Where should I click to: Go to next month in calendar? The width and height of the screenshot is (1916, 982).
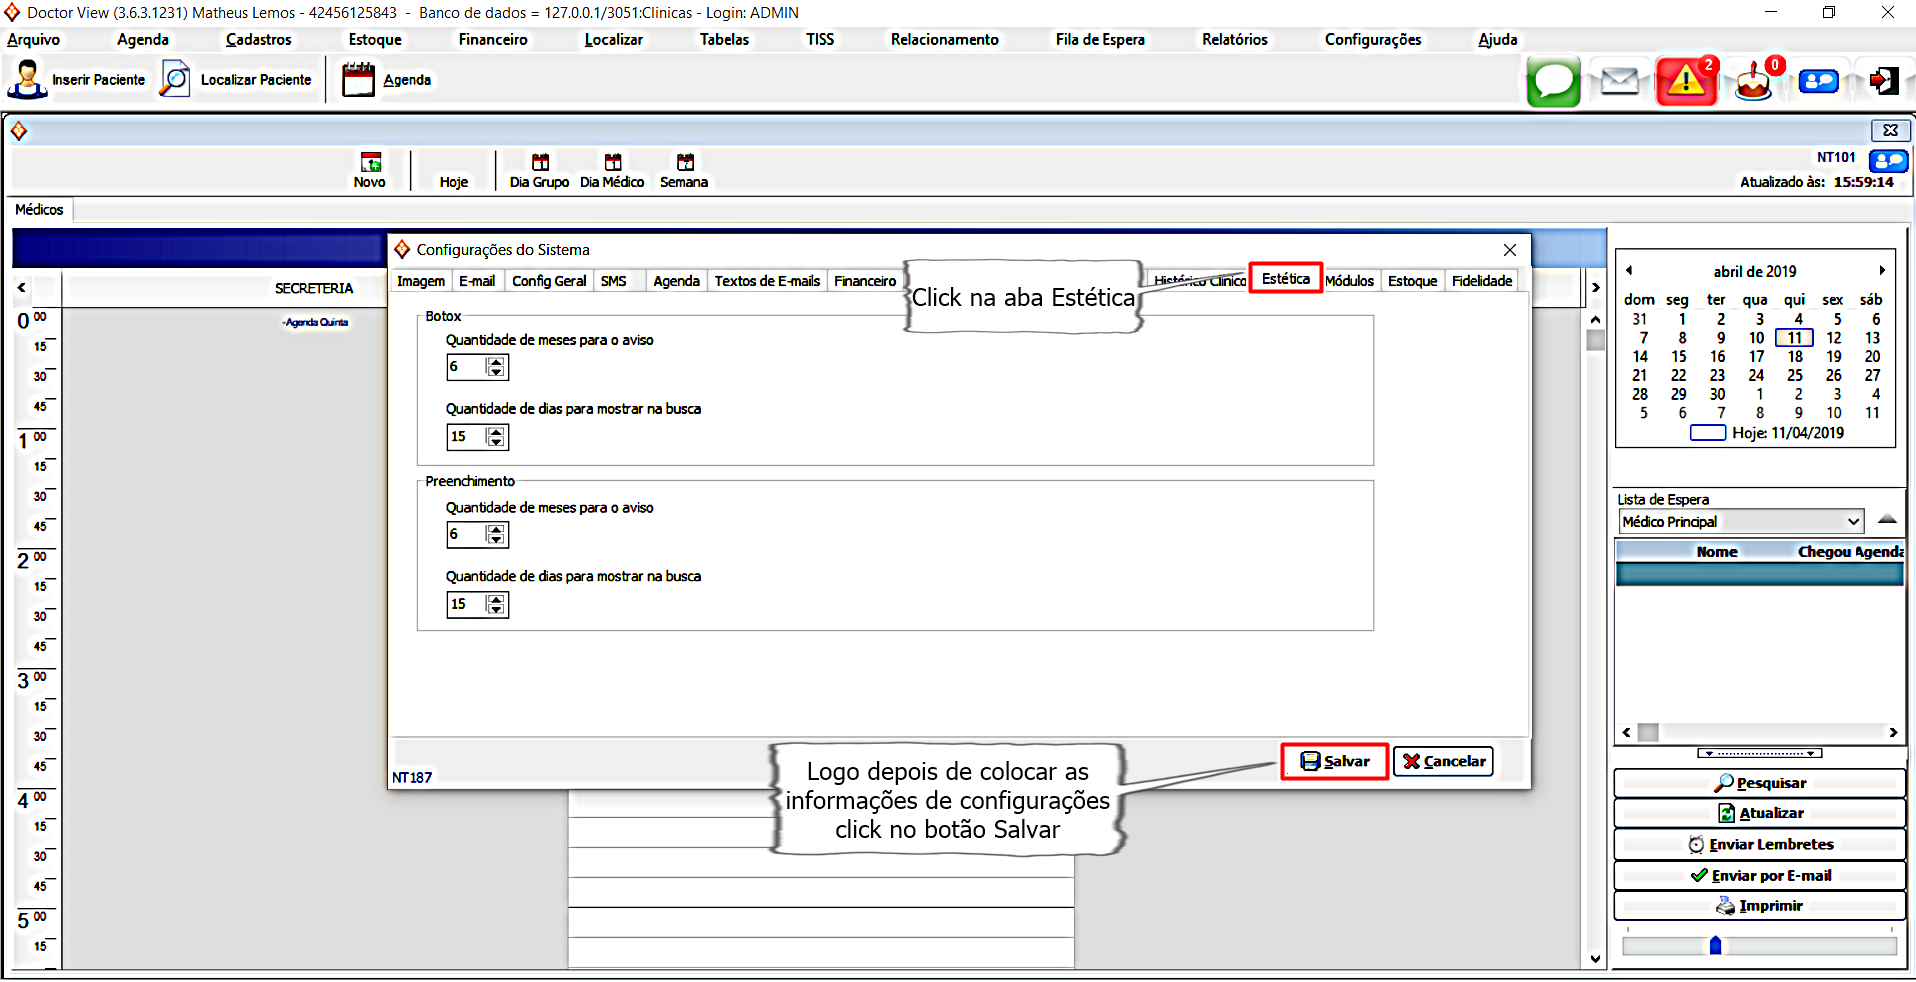[1881, 271]
